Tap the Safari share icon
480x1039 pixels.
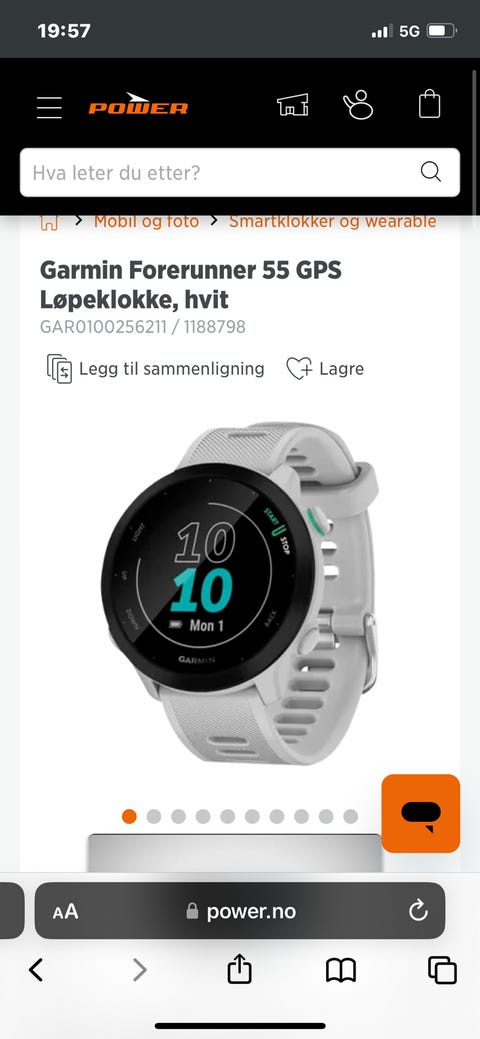pyautogui.click(x=239, y=970)
